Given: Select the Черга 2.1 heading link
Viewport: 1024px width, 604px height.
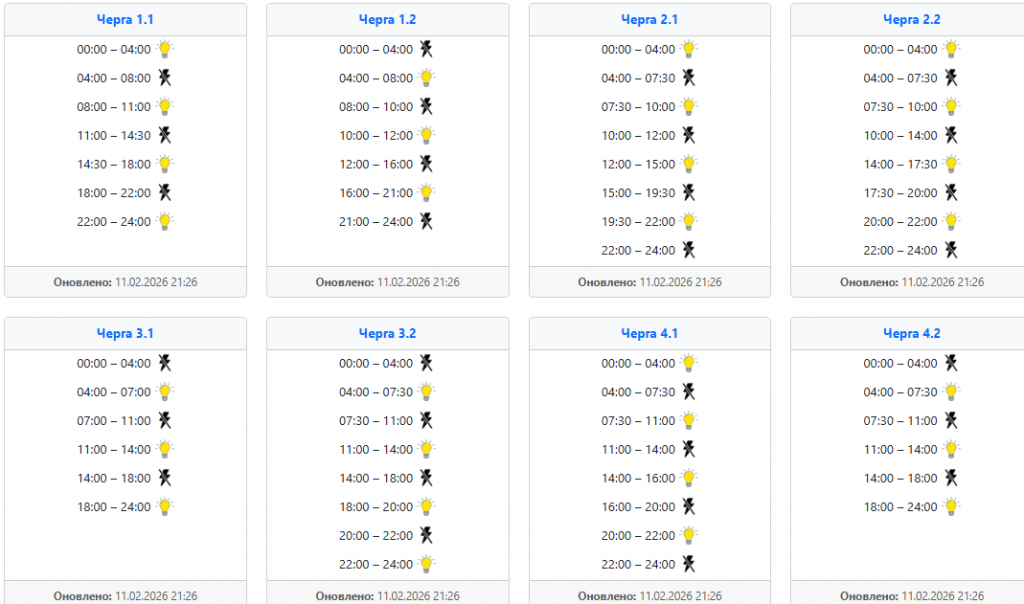Looking at the screenshot, I should (649, 20).
